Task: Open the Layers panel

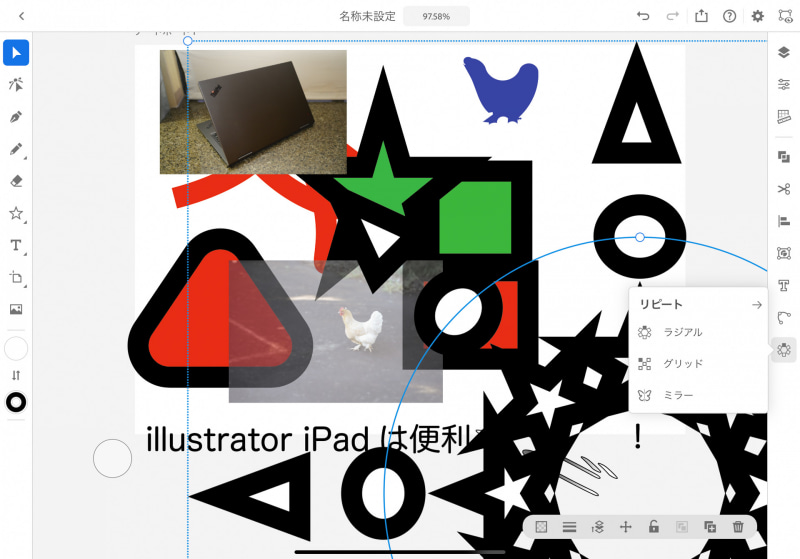Action: (784, 53)
